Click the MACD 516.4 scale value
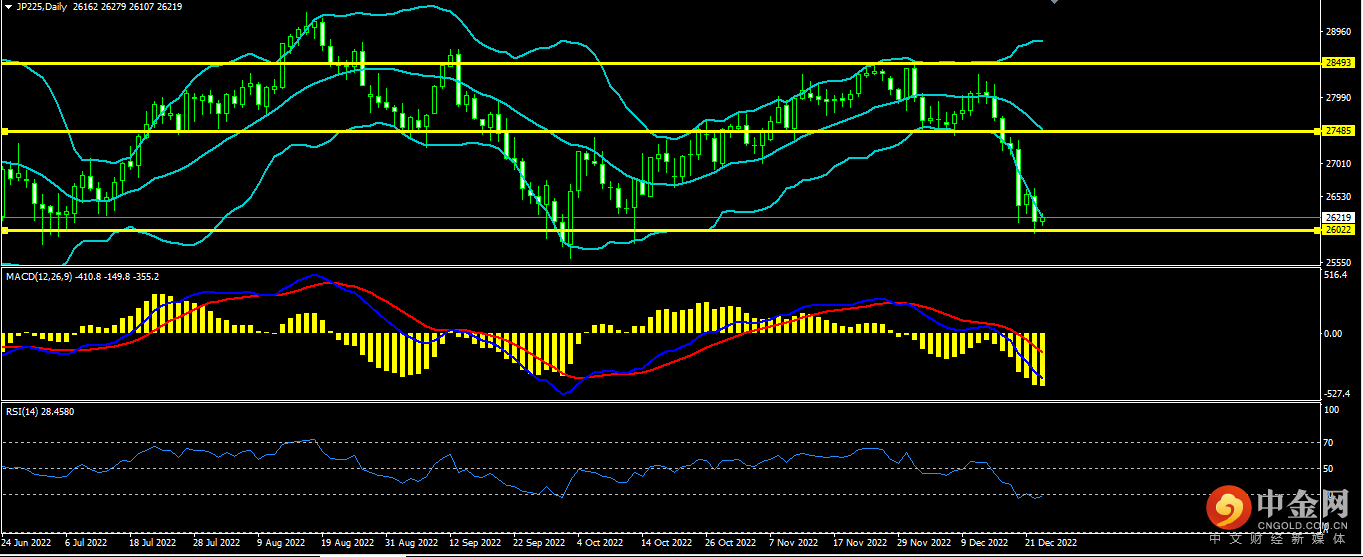Viewport: 1363px width, 557px height. pos(1334,274)
